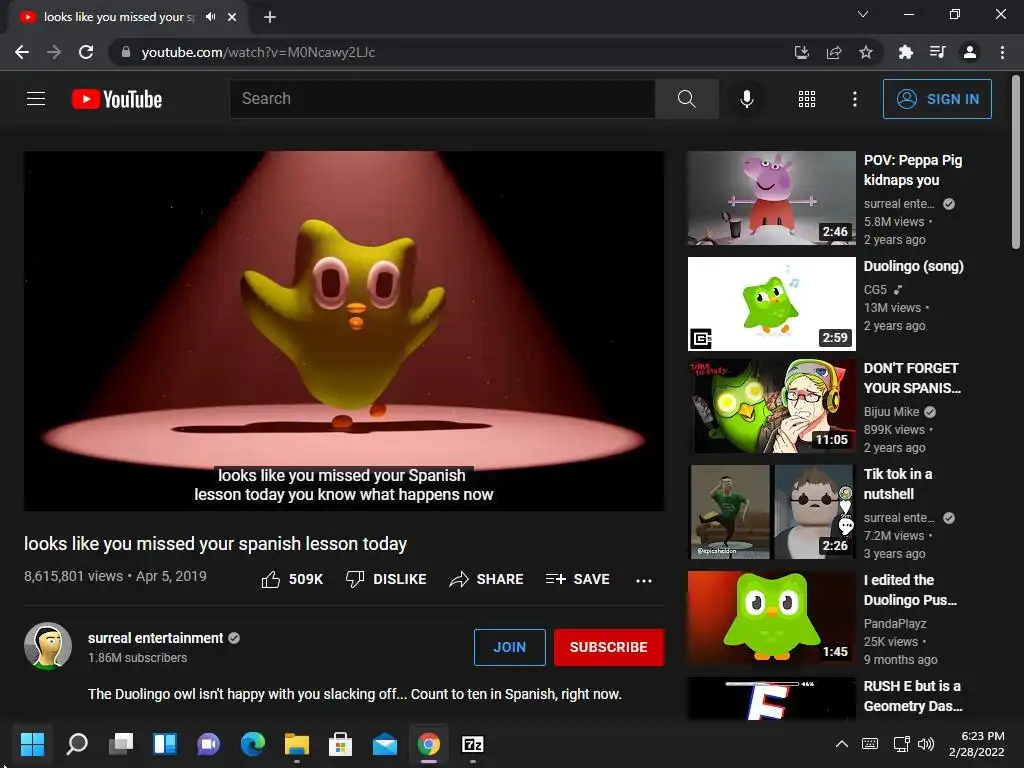1024x768 pixels.
Task: Open Widgets from taskbar
Action: coord(165,744)
